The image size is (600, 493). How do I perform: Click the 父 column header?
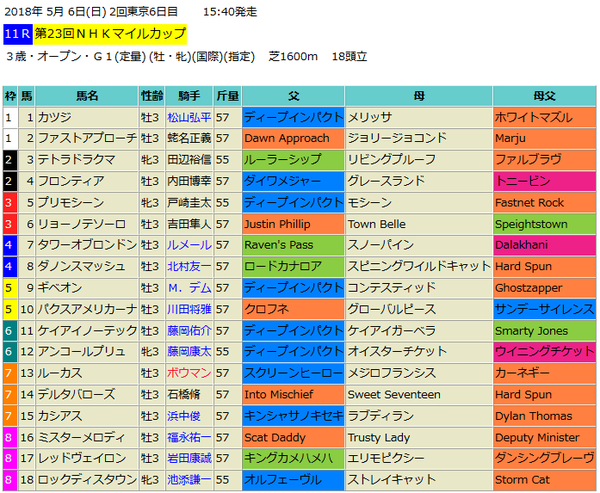point(293,96)
